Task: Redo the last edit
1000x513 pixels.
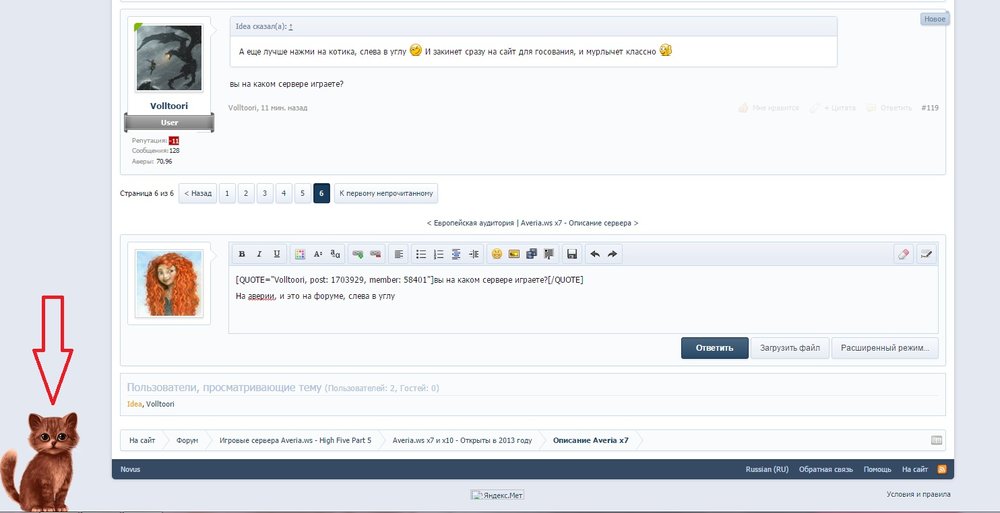Action: click(612, 254)
